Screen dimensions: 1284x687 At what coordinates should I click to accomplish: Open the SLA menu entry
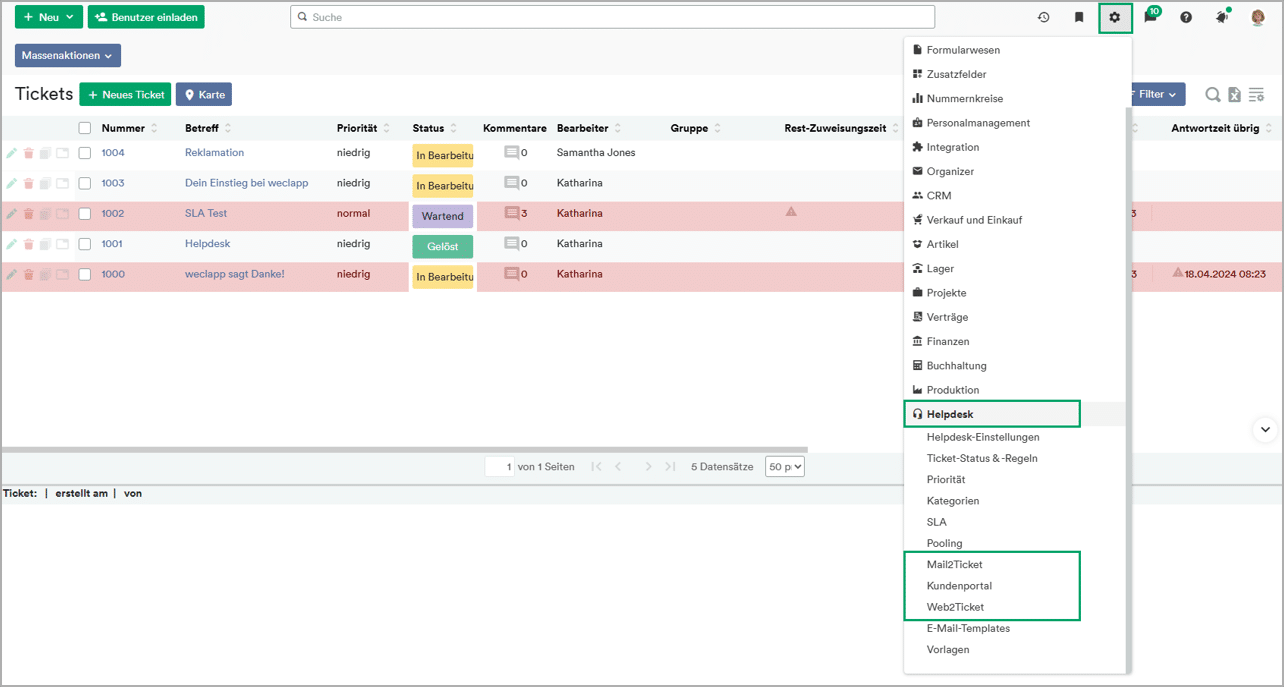point(936,522)
